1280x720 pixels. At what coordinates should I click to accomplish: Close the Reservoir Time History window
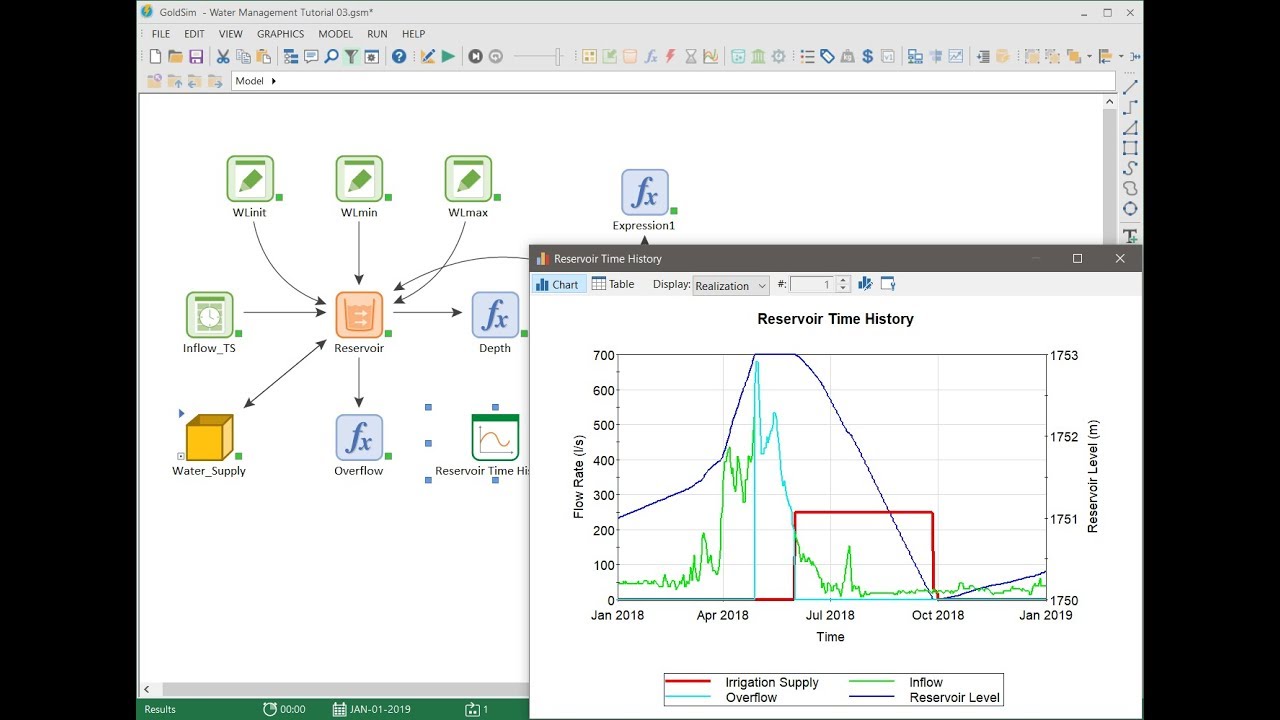pos(1120,258)
